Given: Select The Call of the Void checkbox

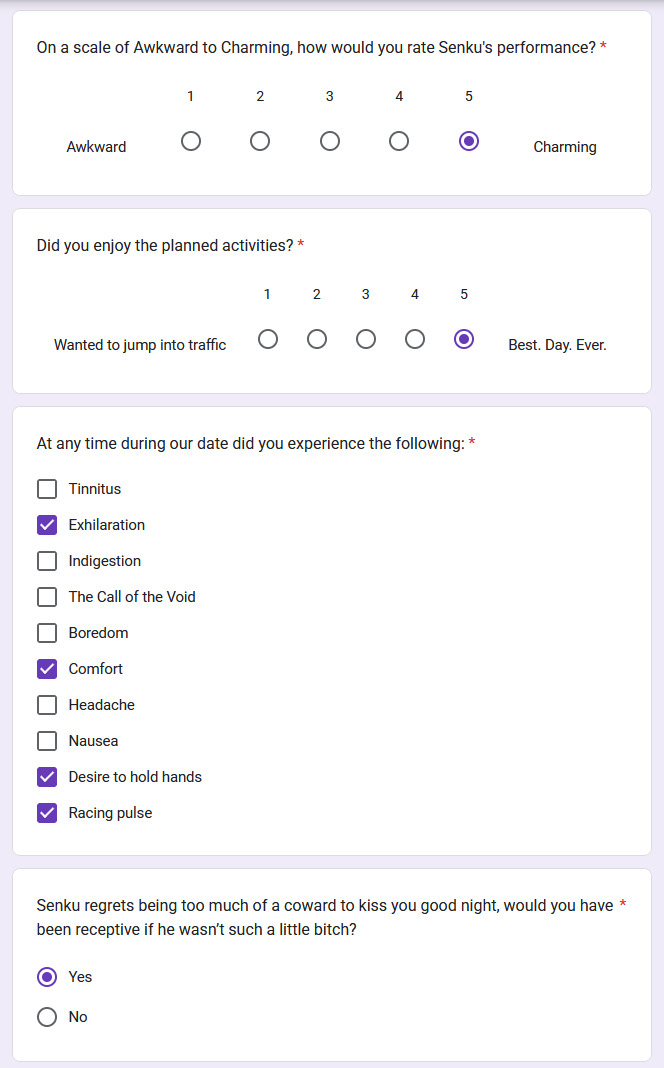Looking at the screenshot, I should coord(47,597).
